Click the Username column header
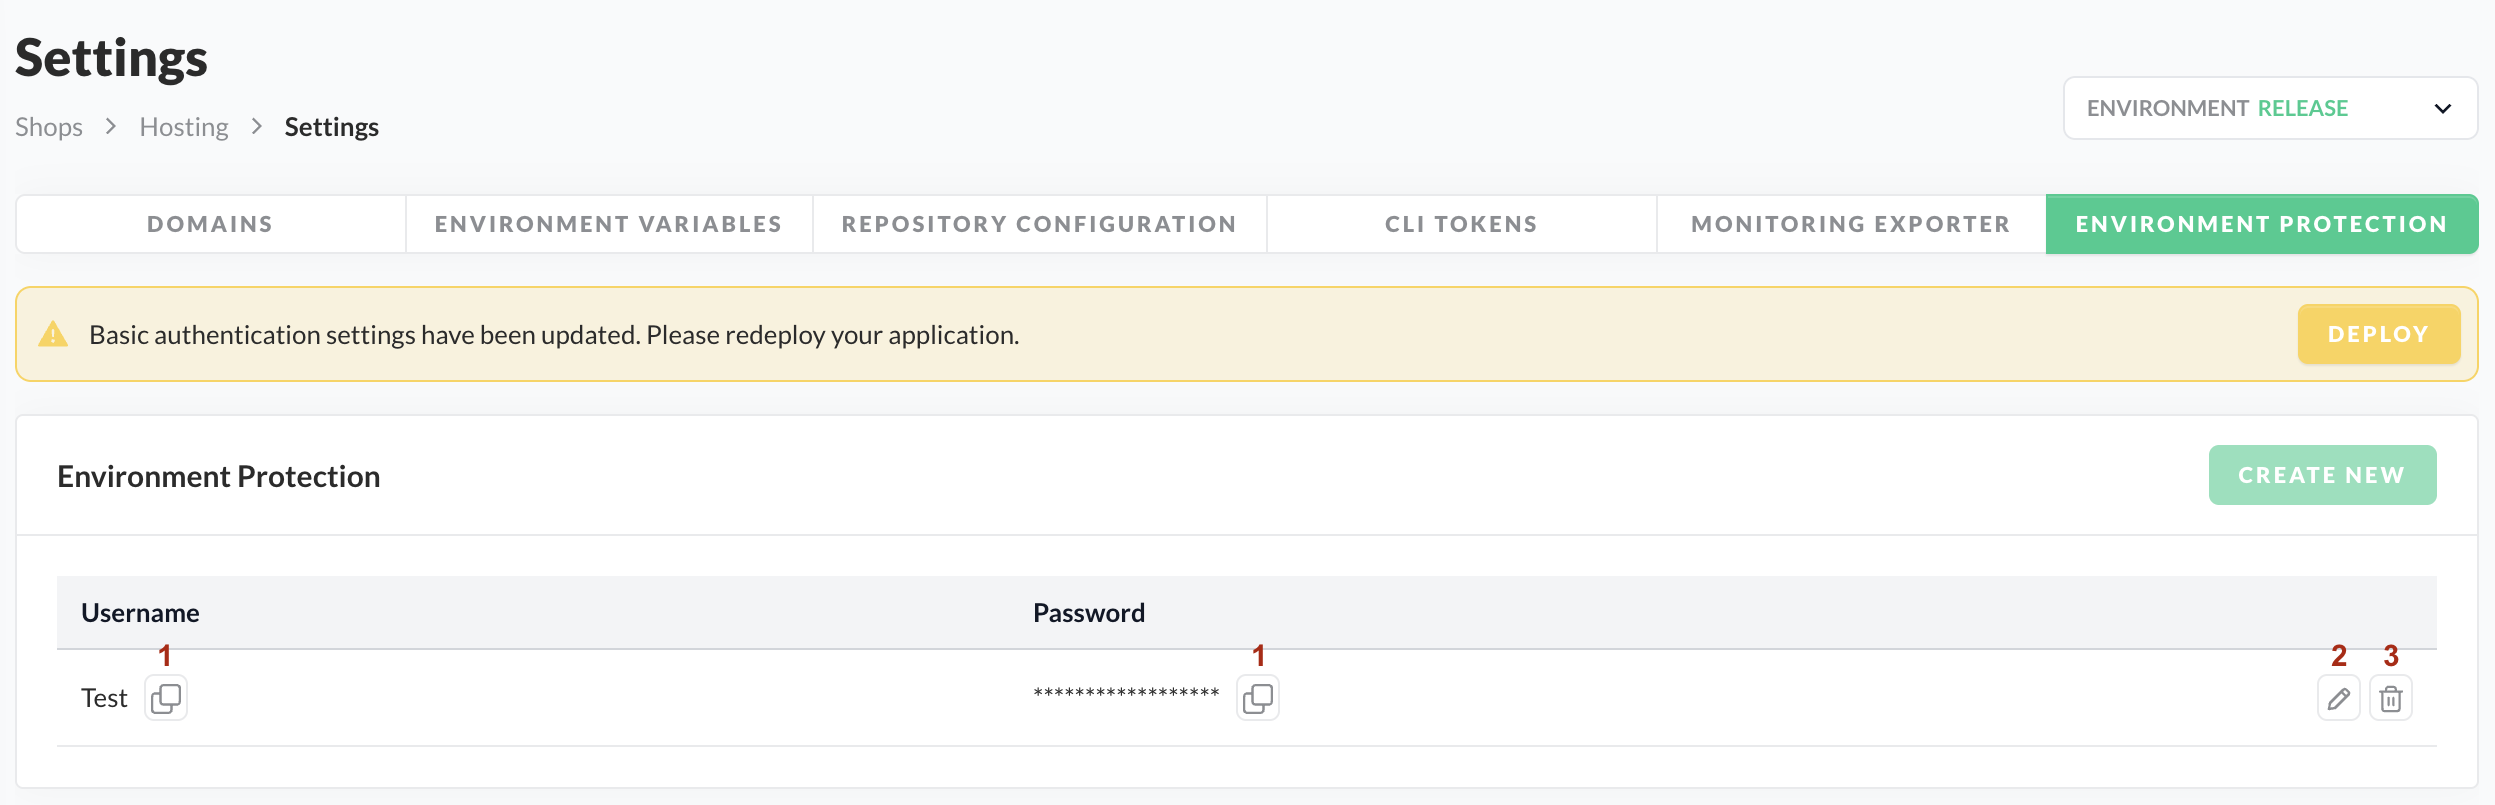The width and height of the screenshot is (2495, 805). [x=140, y=613]
